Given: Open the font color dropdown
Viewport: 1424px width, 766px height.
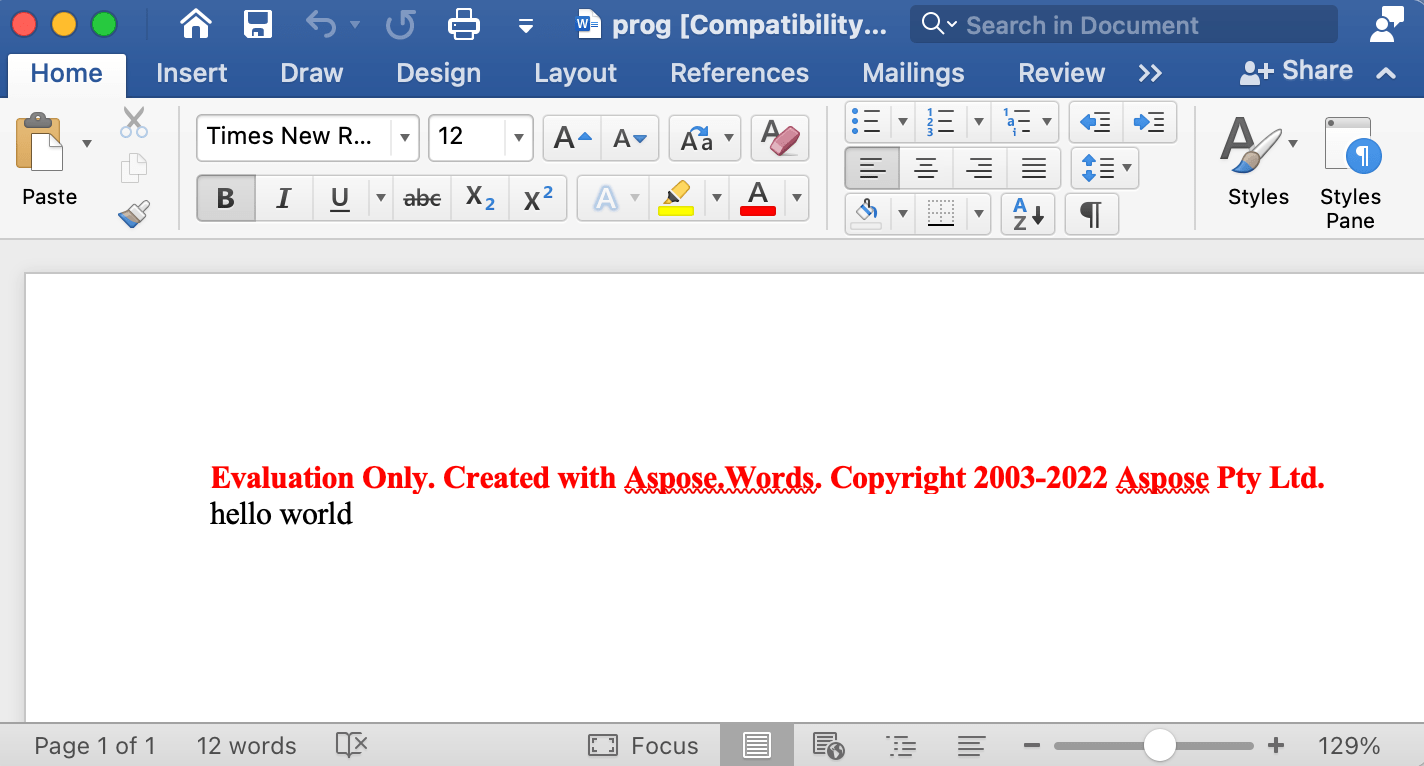Looking at the screenshot, I should [796, 198].
